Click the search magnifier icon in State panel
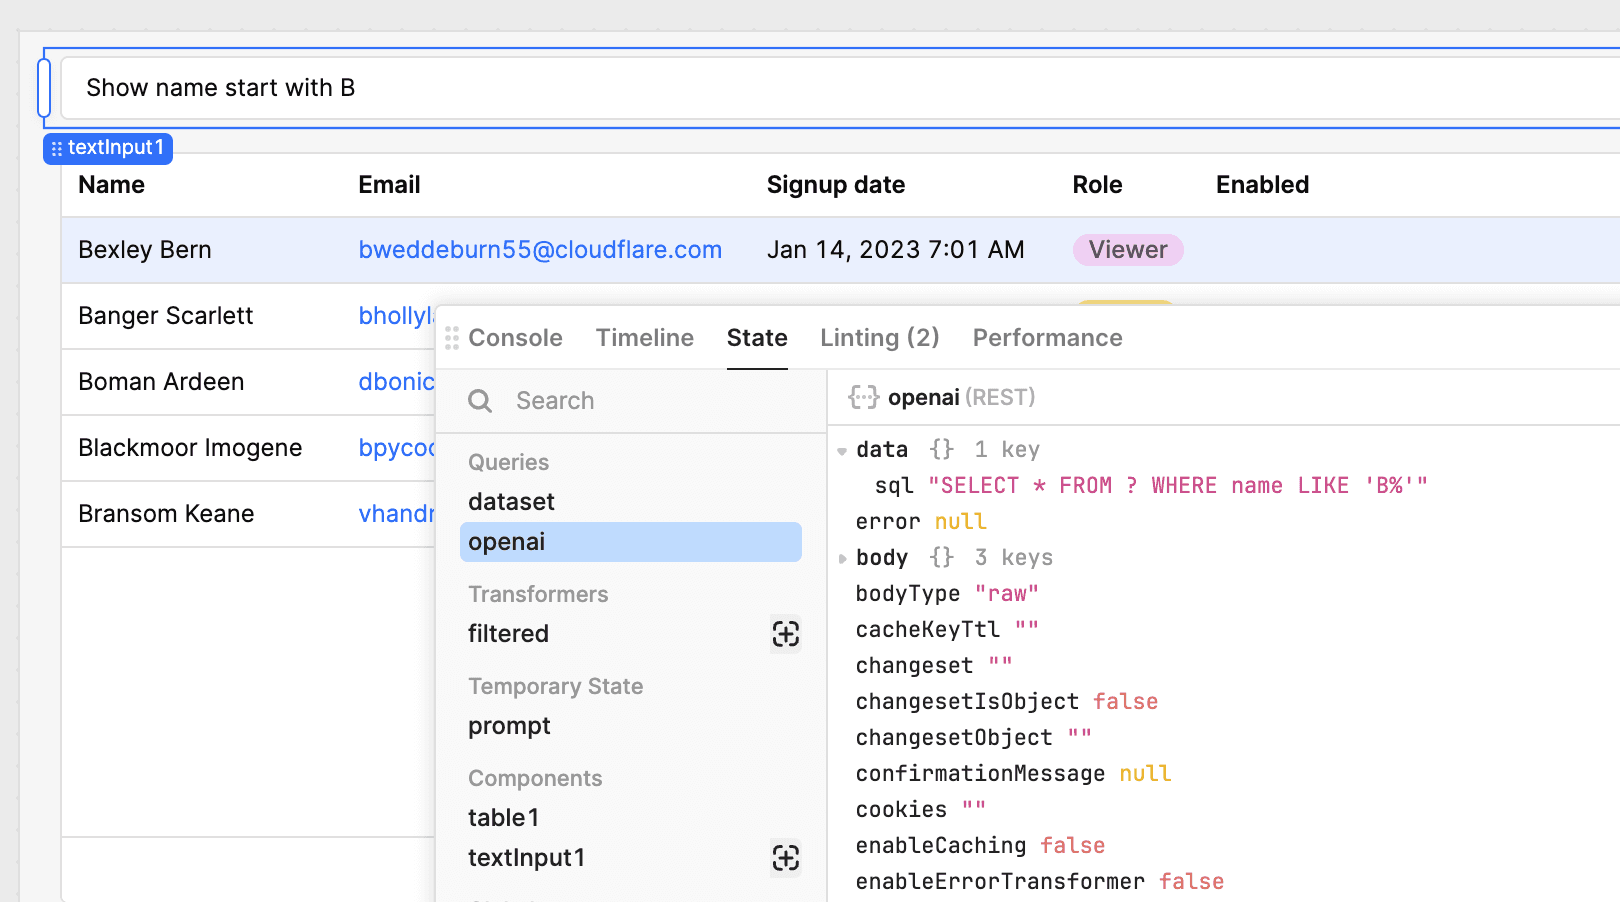This screenshot has width=1620, height=902. click(480, 401)
